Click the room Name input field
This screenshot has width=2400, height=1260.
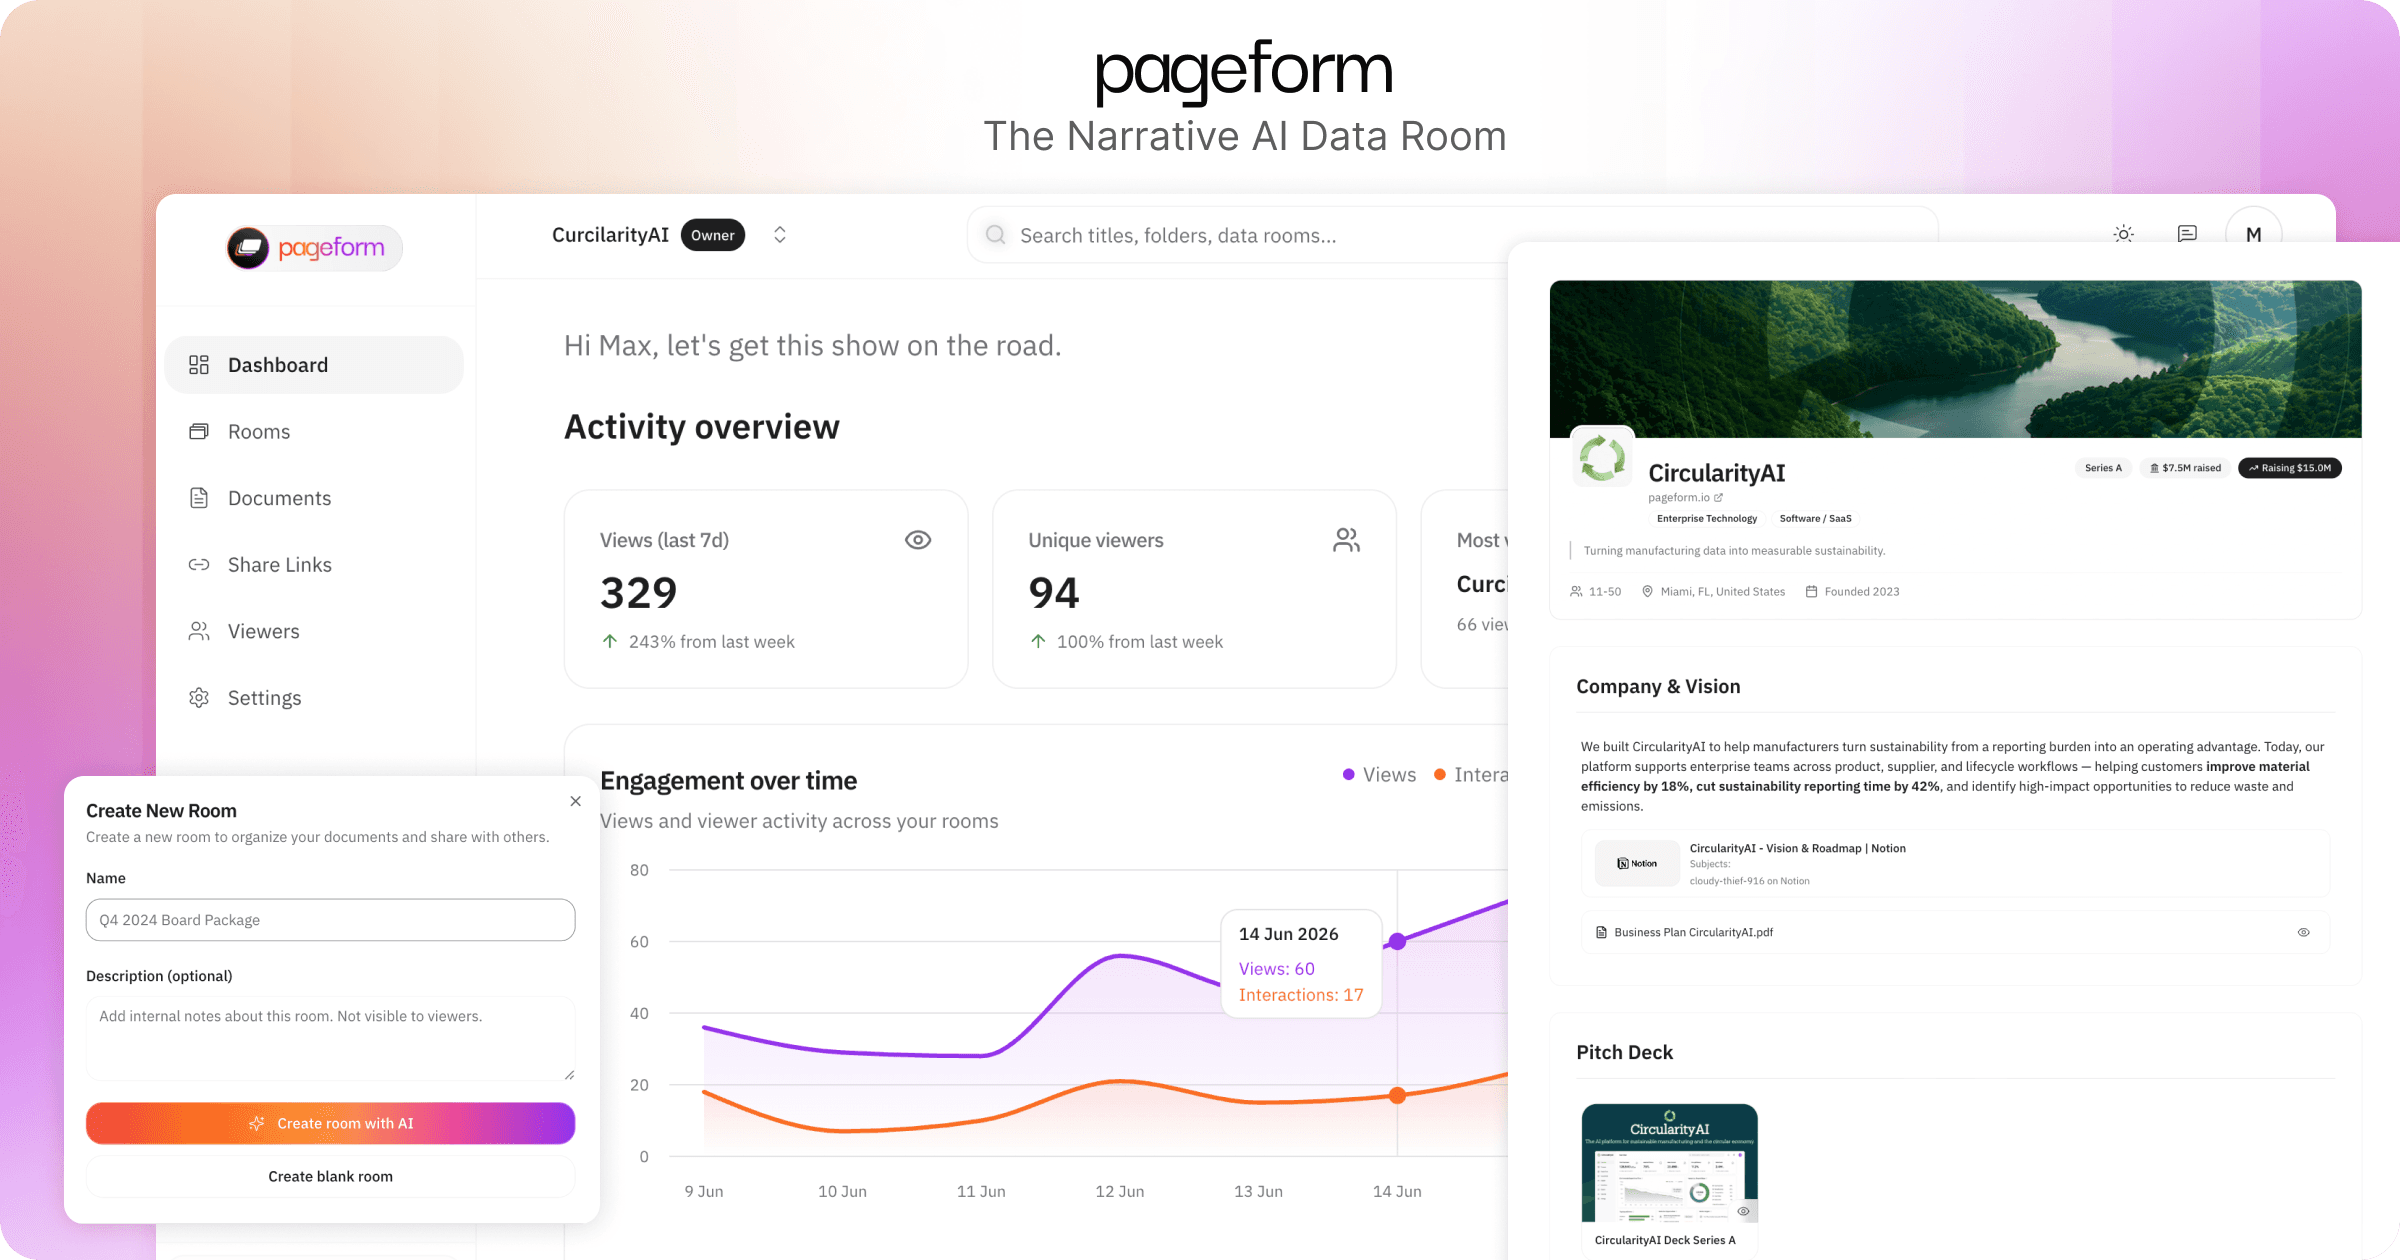330,920
